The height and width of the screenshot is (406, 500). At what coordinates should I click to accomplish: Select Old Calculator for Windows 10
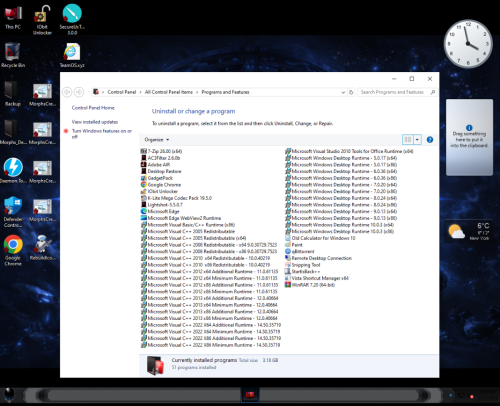point(320,238)
